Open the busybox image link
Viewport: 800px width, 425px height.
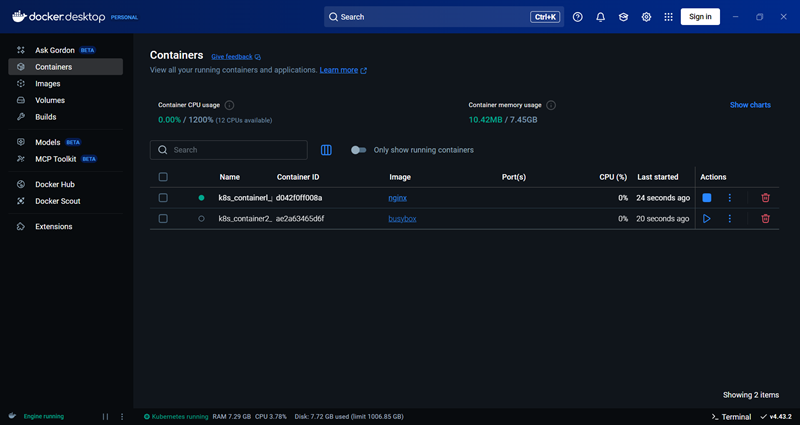[x=402, y=219]
